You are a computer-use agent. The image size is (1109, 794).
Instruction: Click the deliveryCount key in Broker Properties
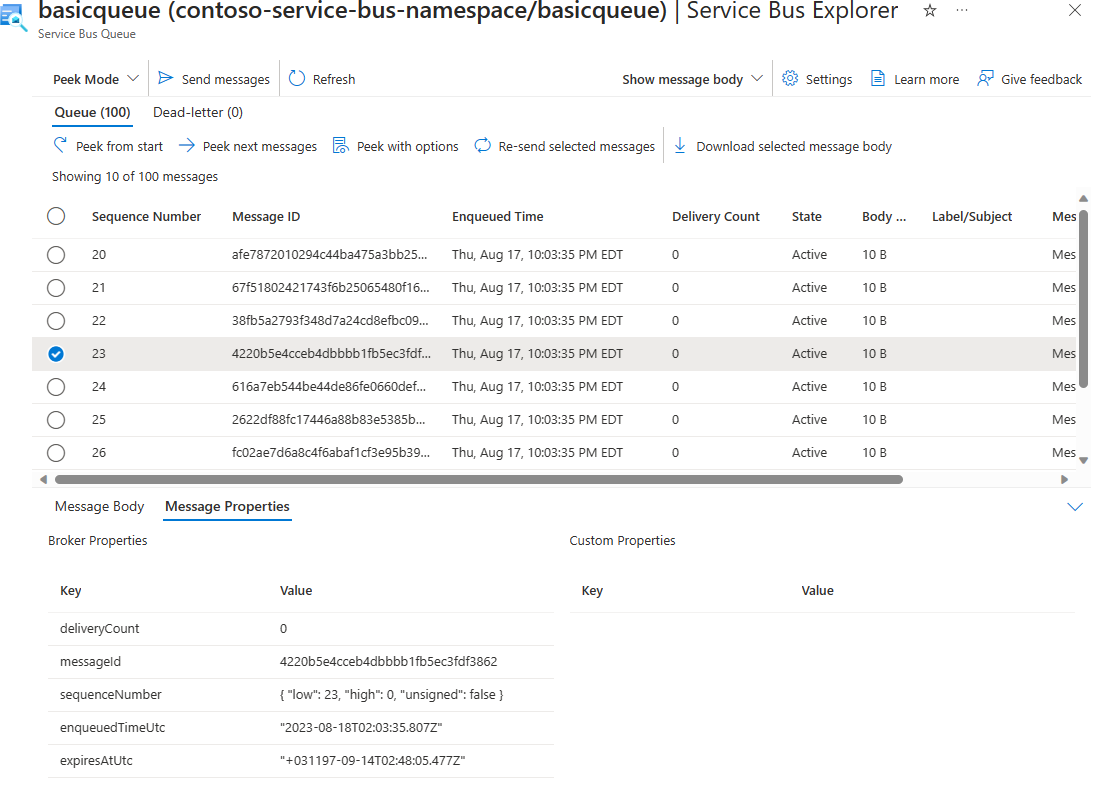coord(100,629)
